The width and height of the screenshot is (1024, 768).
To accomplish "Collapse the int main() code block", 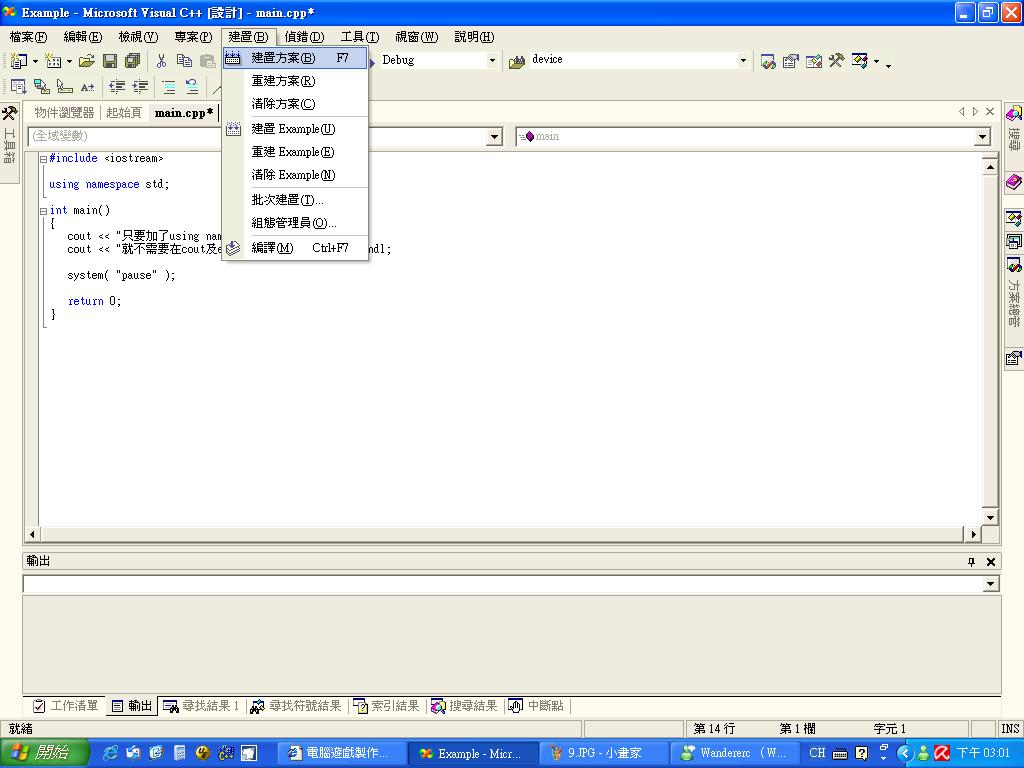I will 43,211.
